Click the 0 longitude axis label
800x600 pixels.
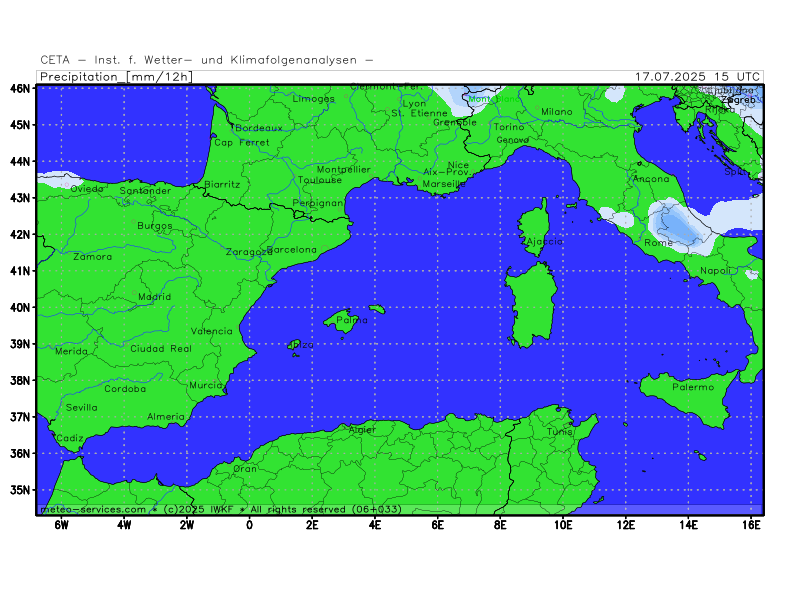[249, 525]
